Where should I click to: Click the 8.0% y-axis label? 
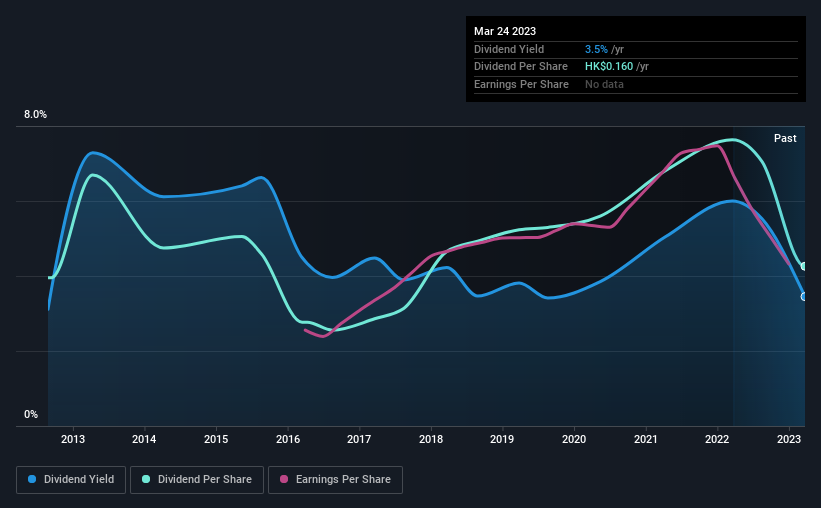coord(35,115)
